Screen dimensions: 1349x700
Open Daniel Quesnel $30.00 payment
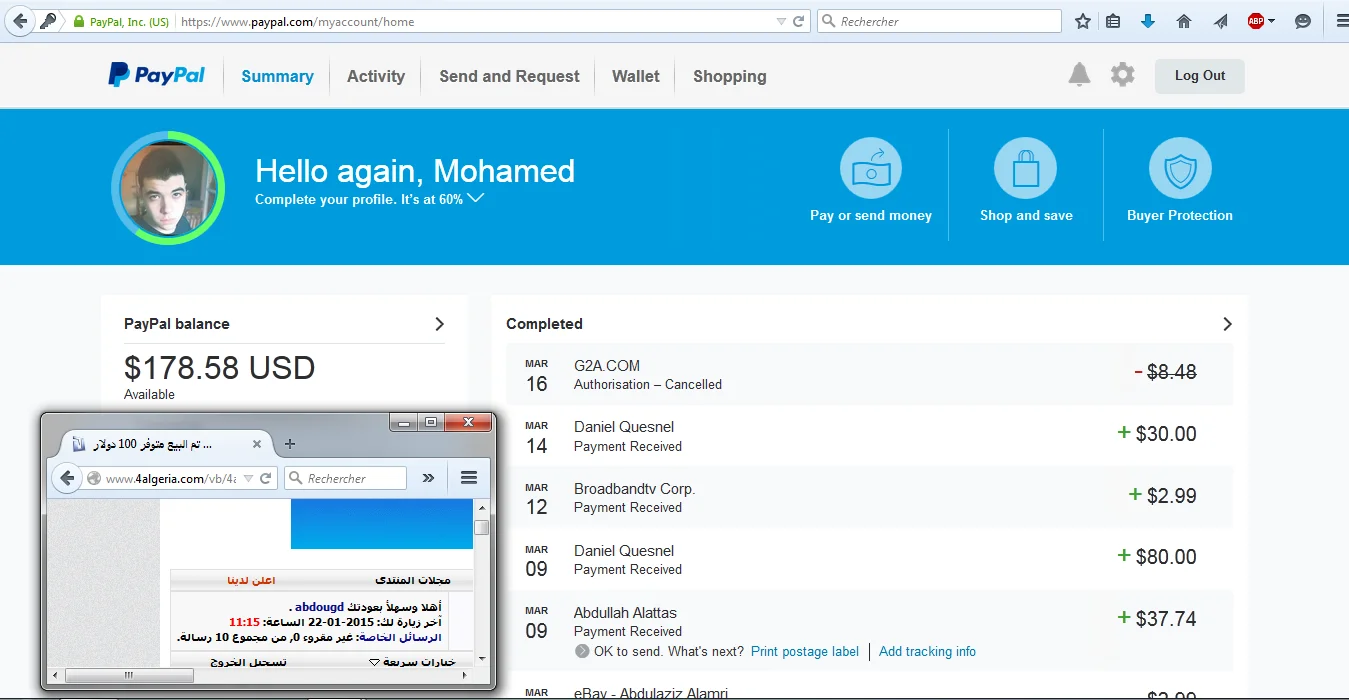[x=869, y=436]
